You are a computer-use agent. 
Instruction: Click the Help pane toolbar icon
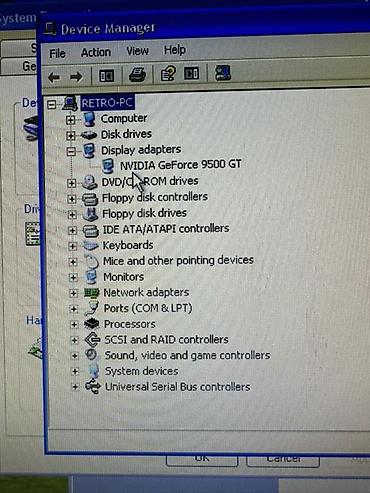pyautogui.click(x=192, y=73)
